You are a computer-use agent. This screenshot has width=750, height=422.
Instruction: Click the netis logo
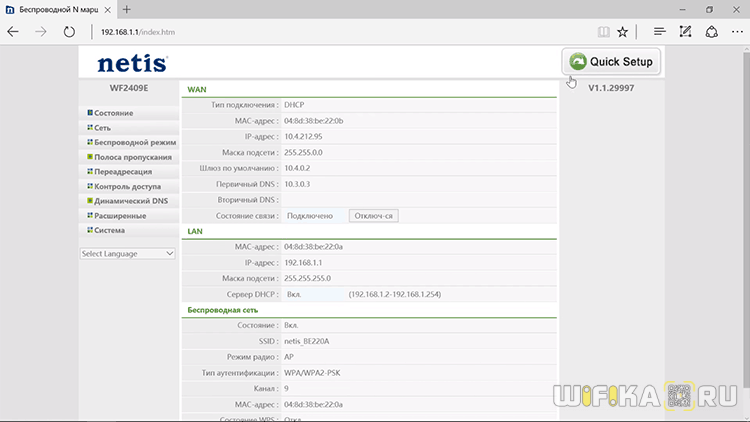(132, 63)
